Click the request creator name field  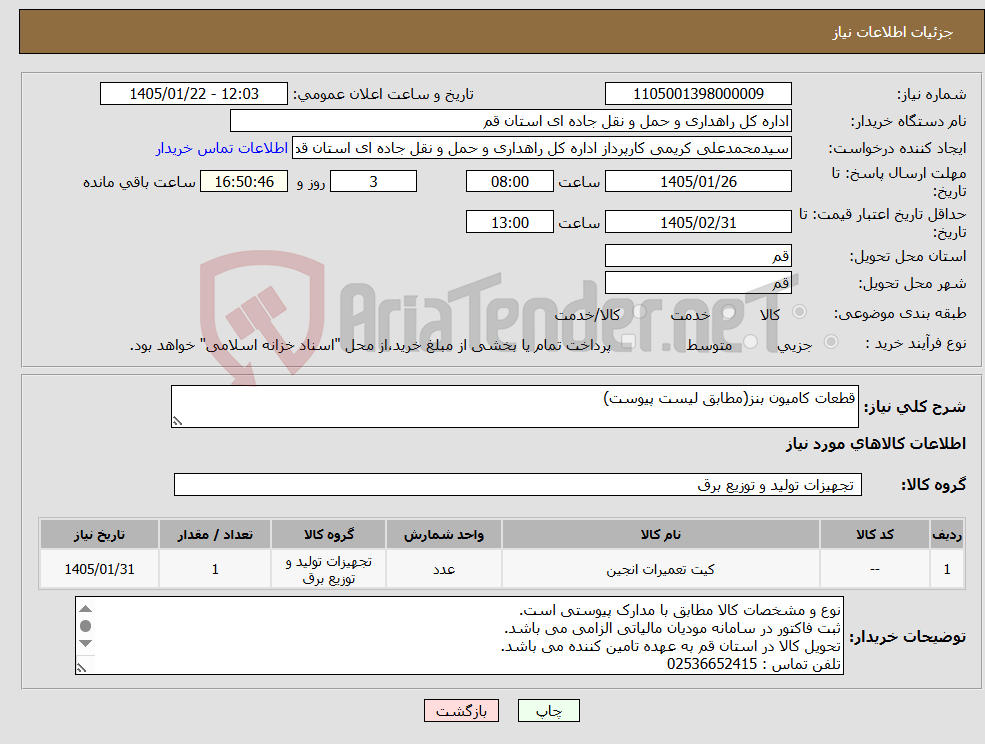coord(542,148)
